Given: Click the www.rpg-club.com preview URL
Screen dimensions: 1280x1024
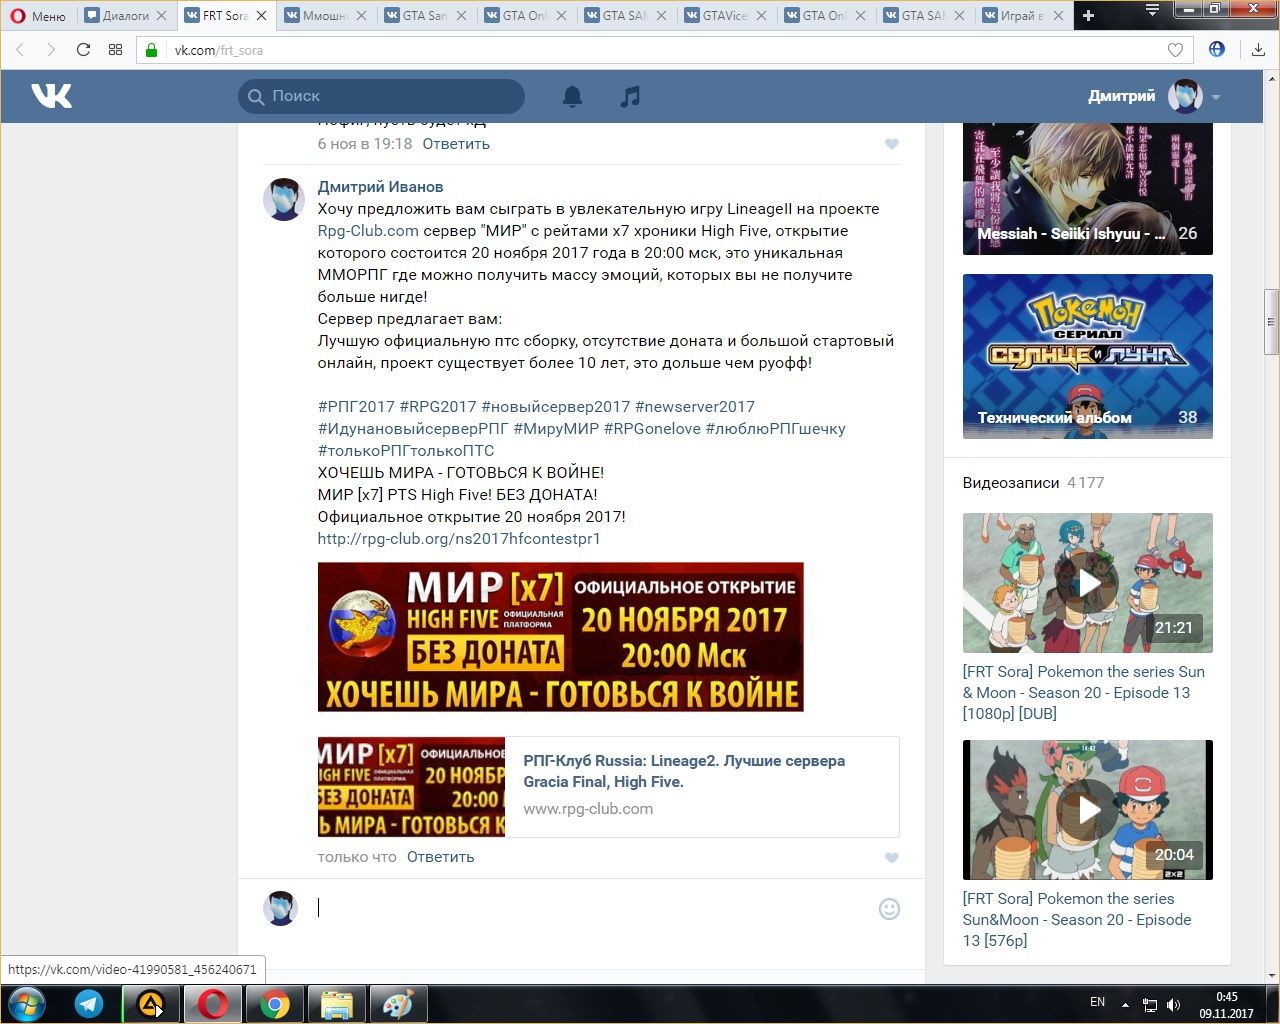Looking at the screenshot, I should point(588,809).
